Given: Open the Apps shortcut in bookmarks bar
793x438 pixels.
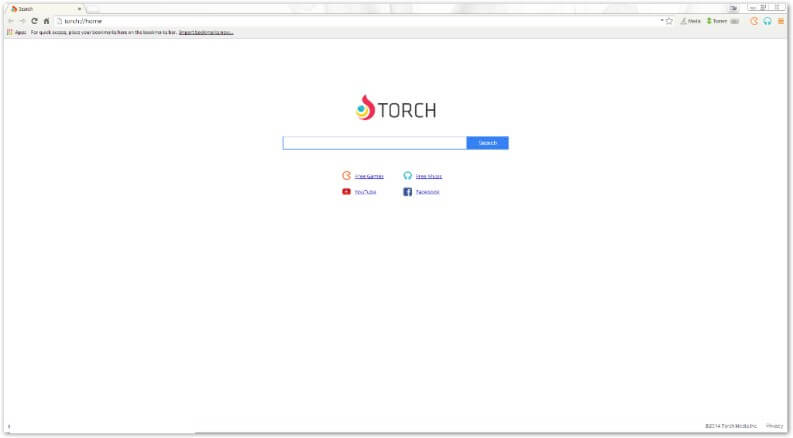Looking at the screenshot, I should coord(17,32).
